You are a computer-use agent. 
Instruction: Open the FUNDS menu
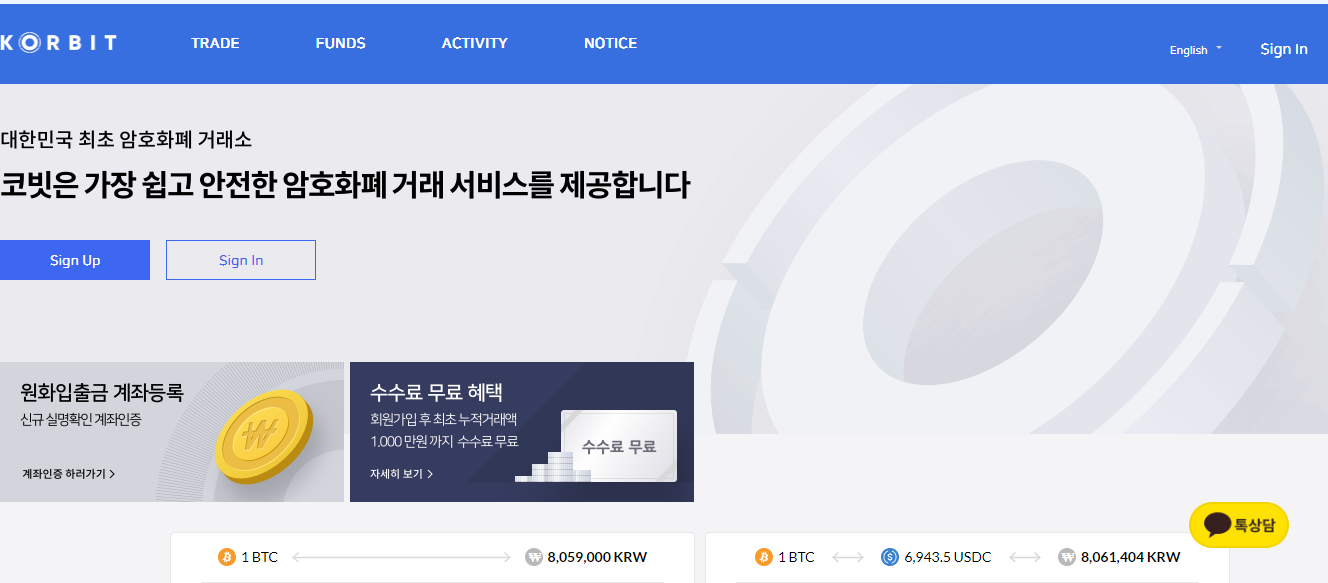pyautogui.click(x=341, y=43)
